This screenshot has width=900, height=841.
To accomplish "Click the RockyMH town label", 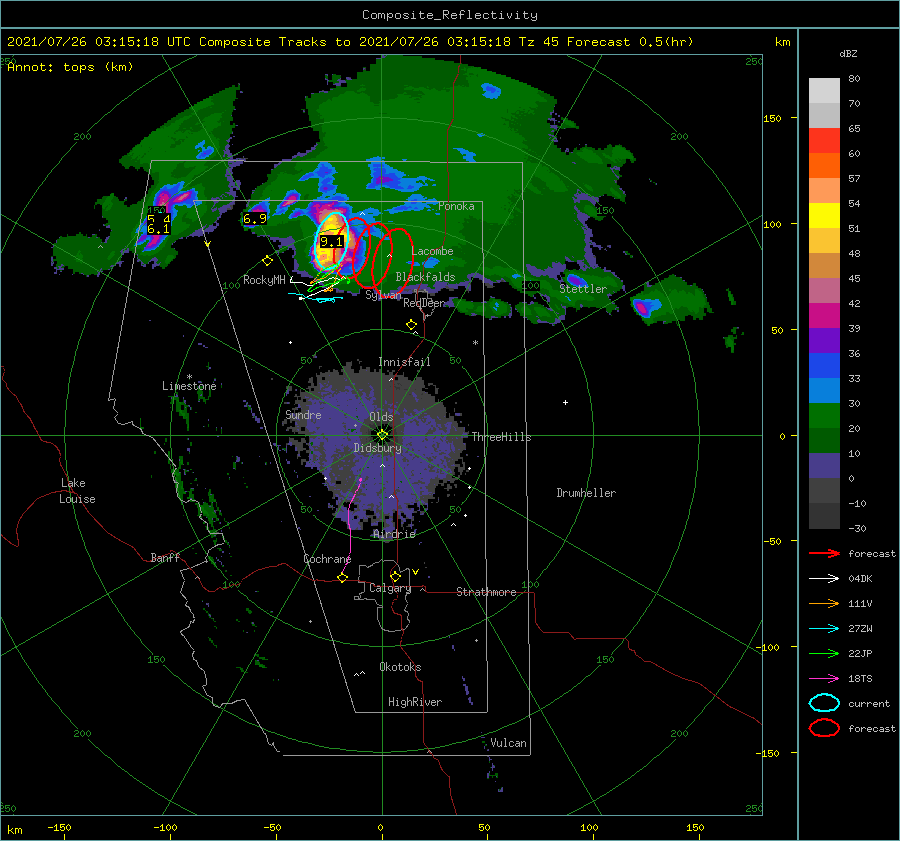I will pos(264,280).
